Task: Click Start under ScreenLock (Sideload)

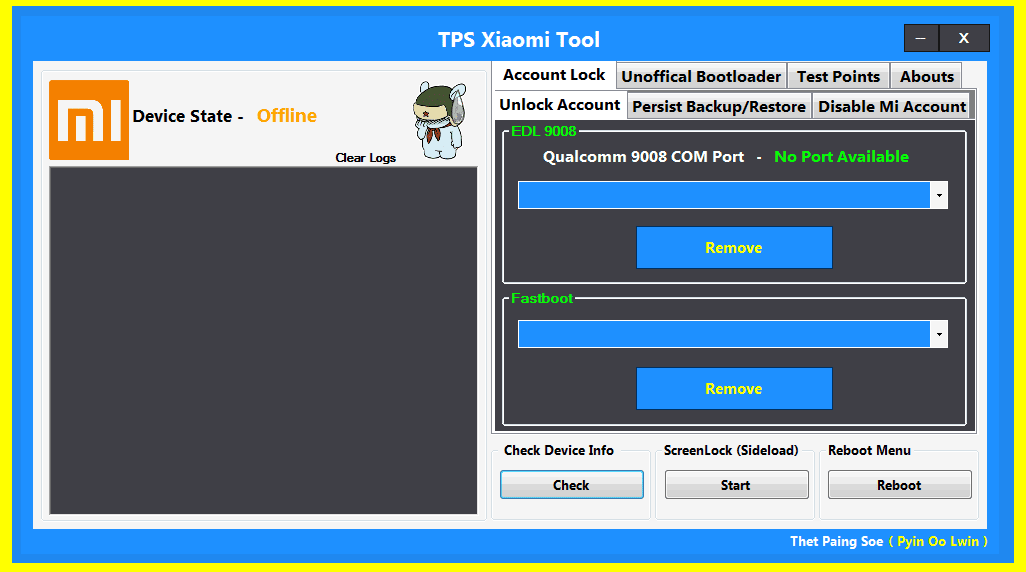Action: pos(736,485)
